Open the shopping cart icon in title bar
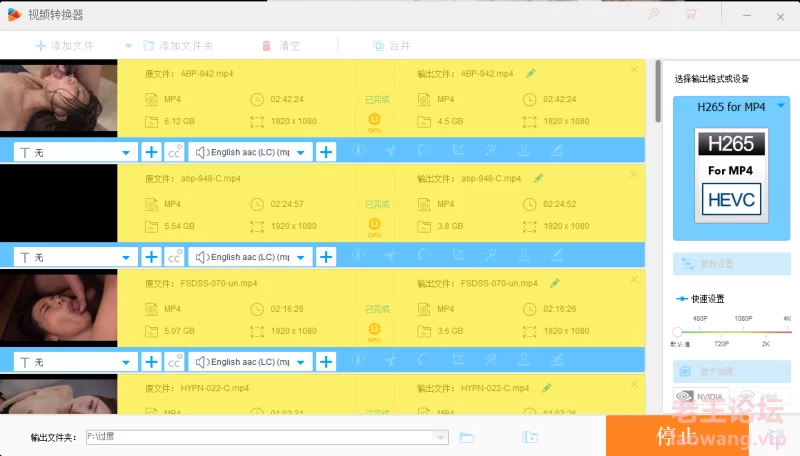The image size is (800, 456). pyautogui.click(x=691, y=14)
